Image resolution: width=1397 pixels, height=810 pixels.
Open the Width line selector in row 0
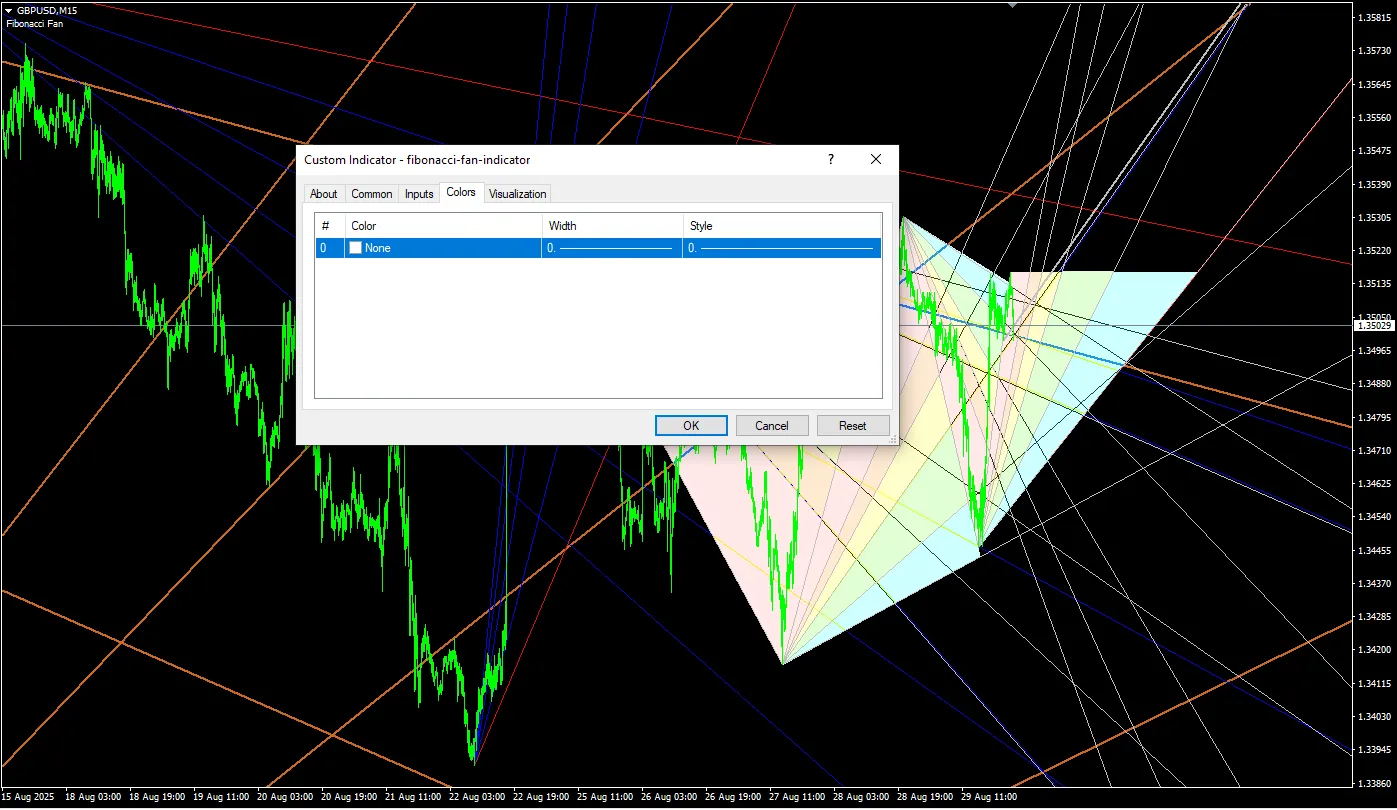(612, 248)
